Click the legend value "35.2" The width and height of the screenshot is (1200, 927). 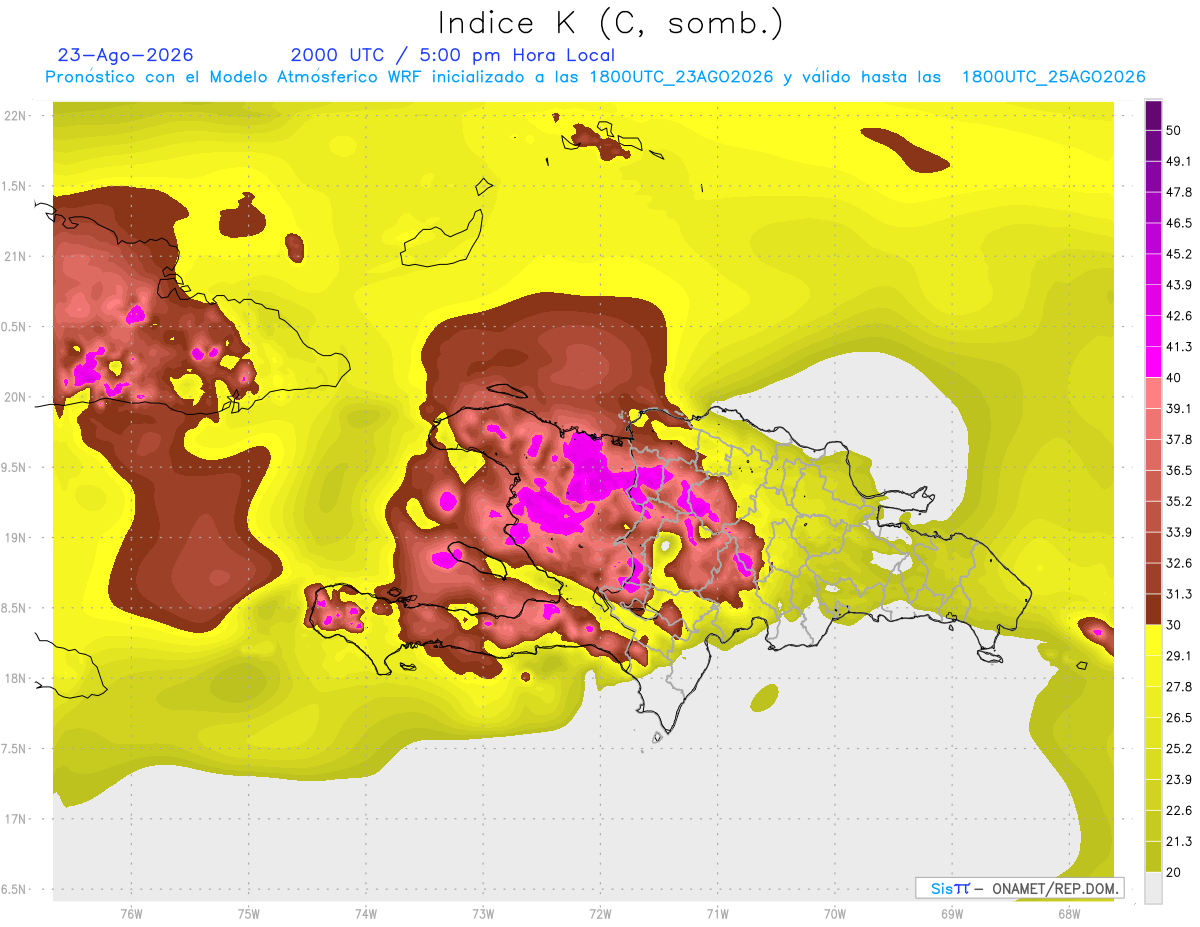tap(1179, 501)
